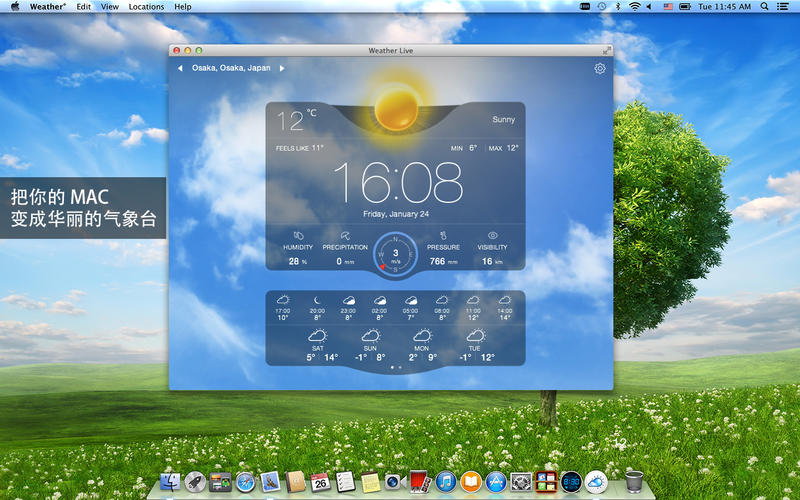Image resolution: width=800 pixels, height=500 pixels.
Task: Click the Pressure gauge icon
Action: (x=443, y=236)
